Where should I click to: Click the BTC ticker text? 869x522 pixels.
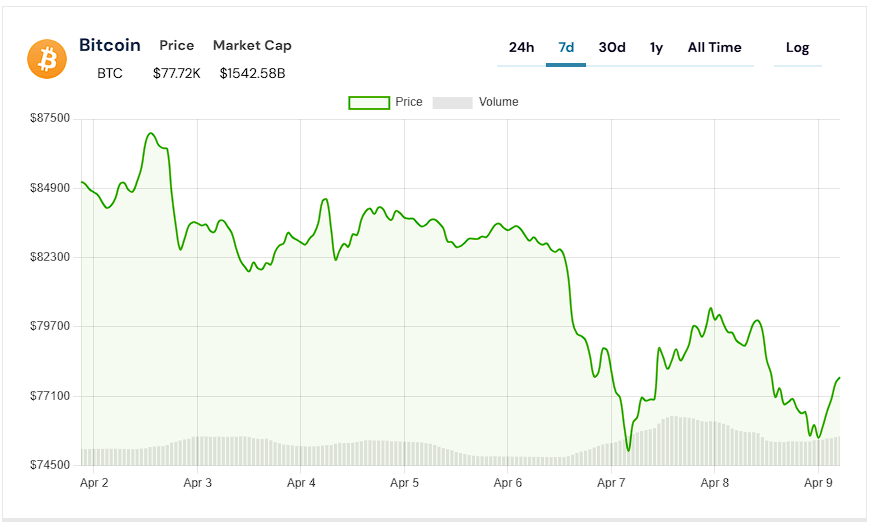pos(110,73)
